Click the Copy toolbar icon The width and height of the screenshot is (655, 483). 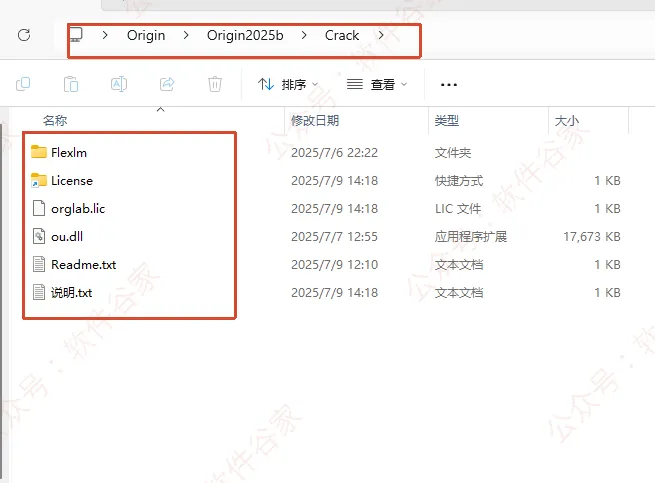point(23,84)
